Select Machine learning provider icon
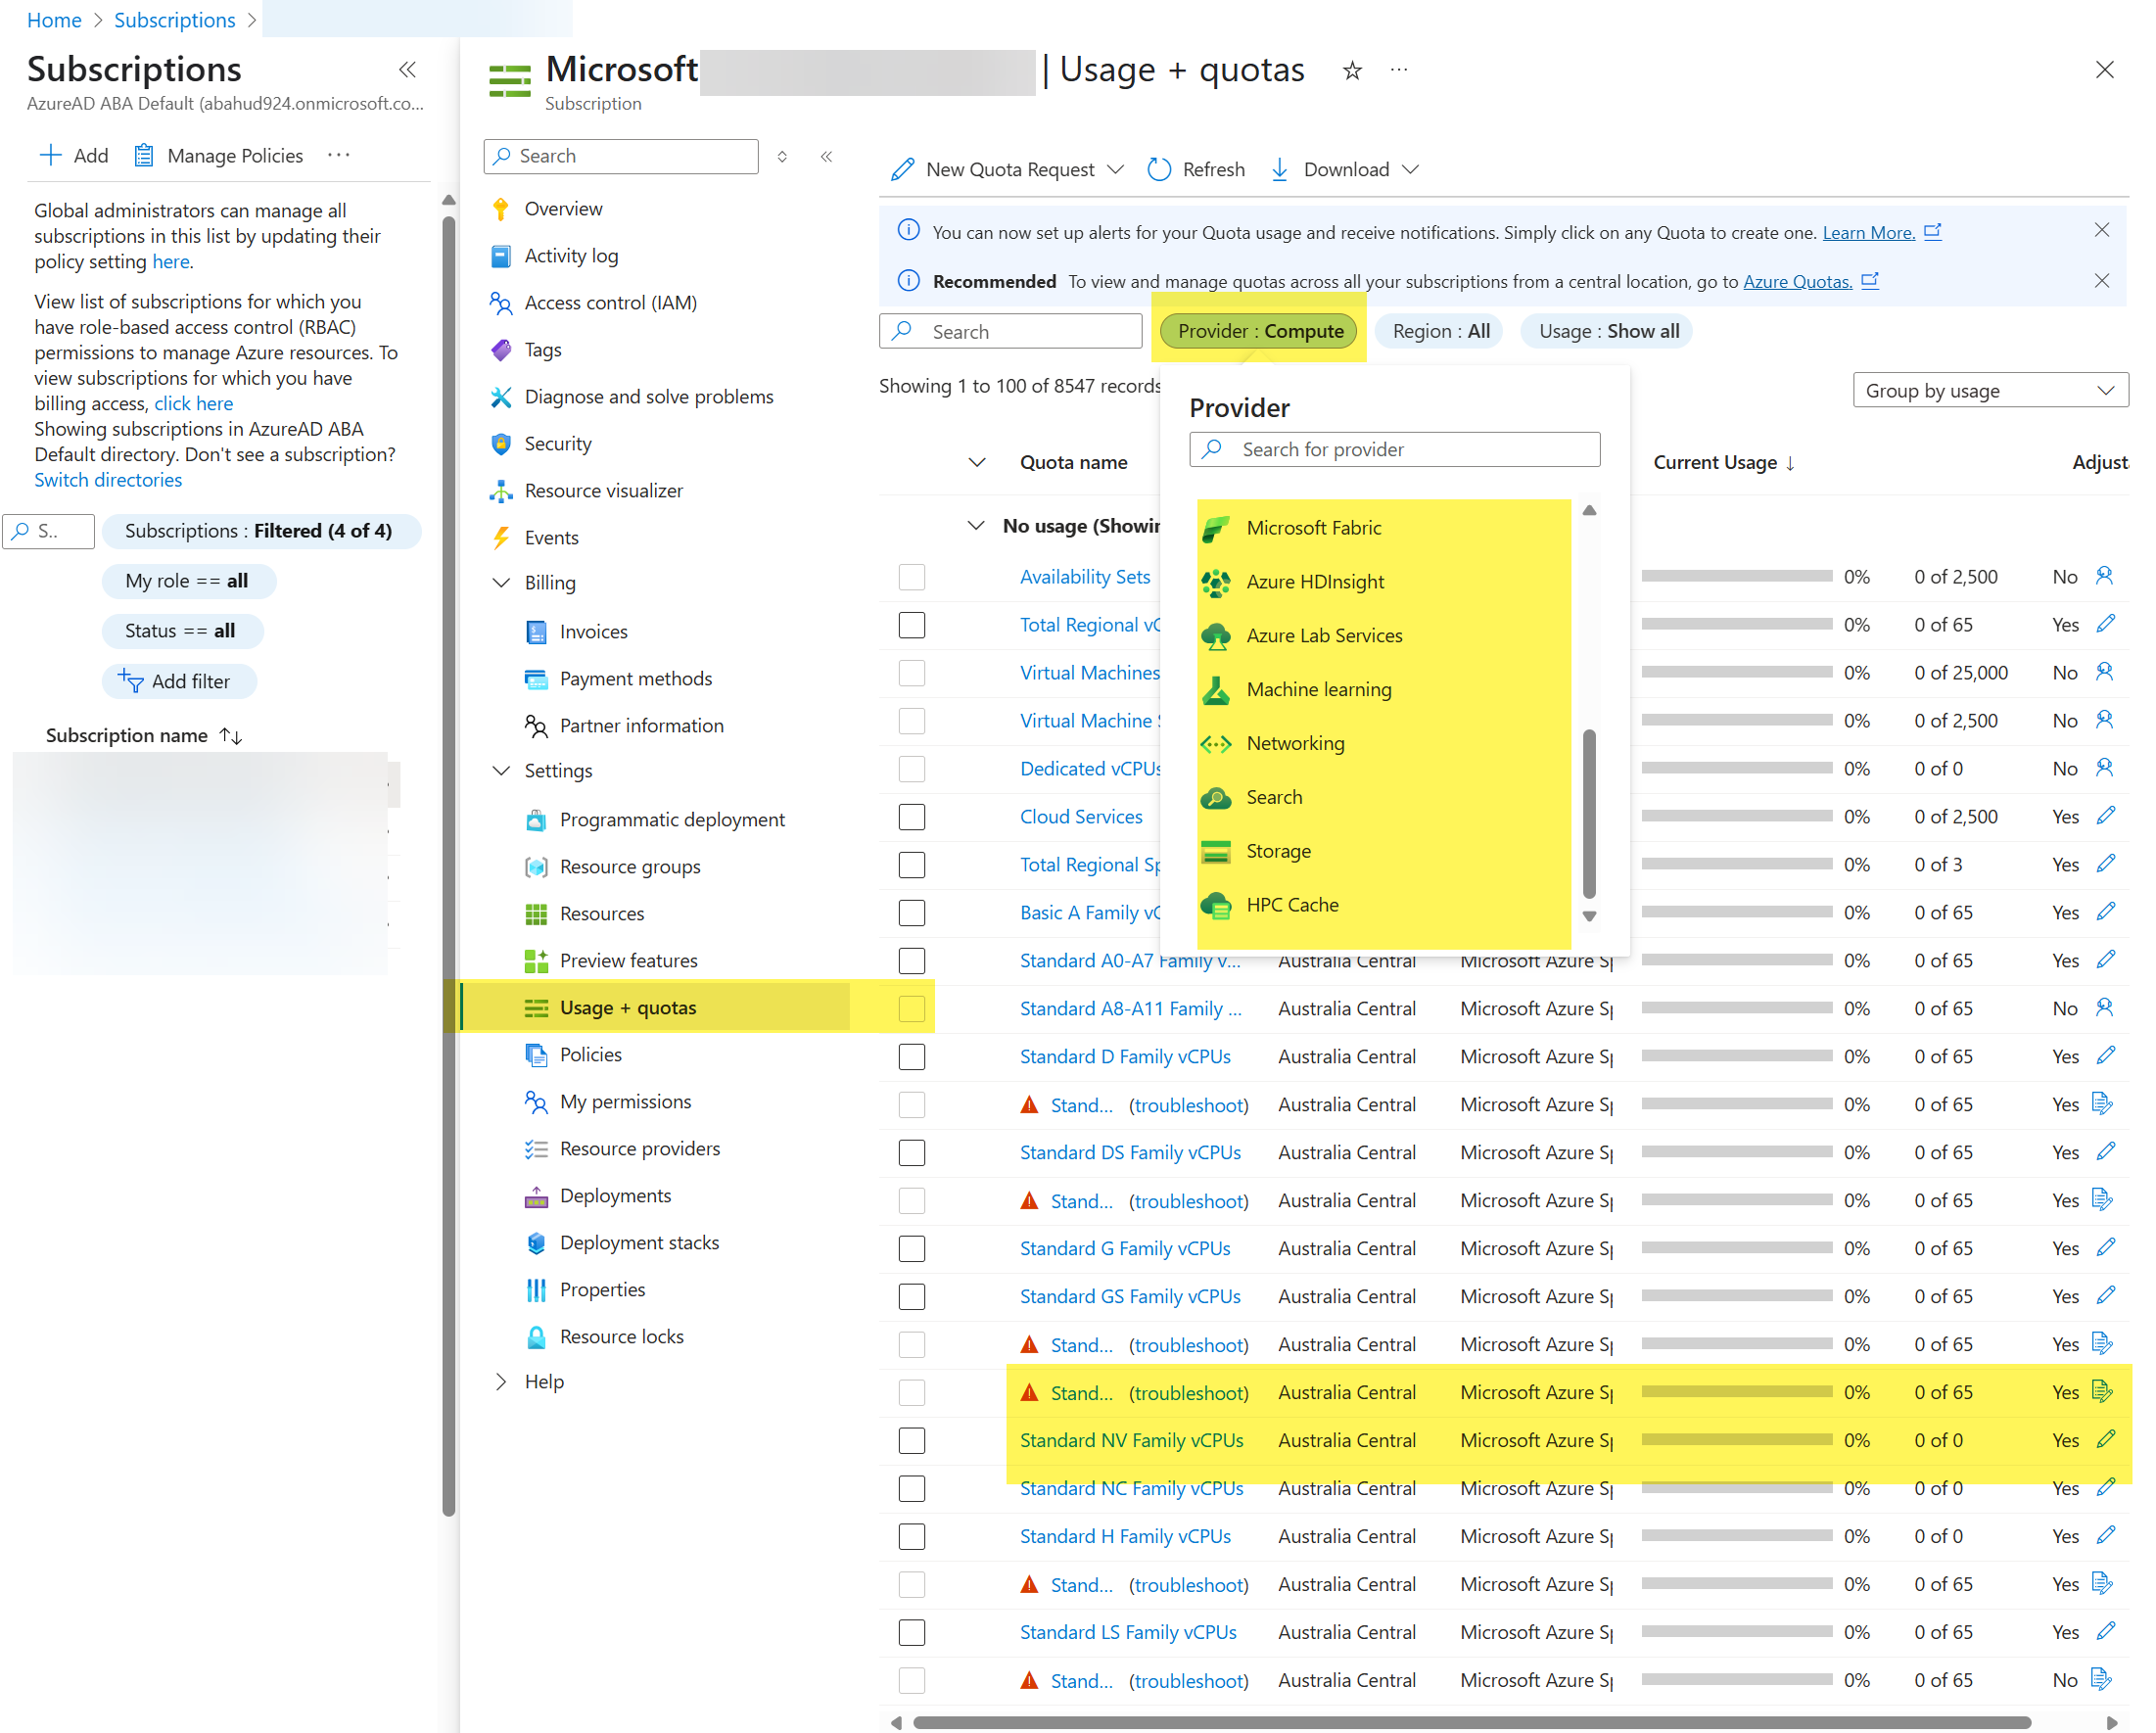 pyautogui.click(x=1216, y=690)
